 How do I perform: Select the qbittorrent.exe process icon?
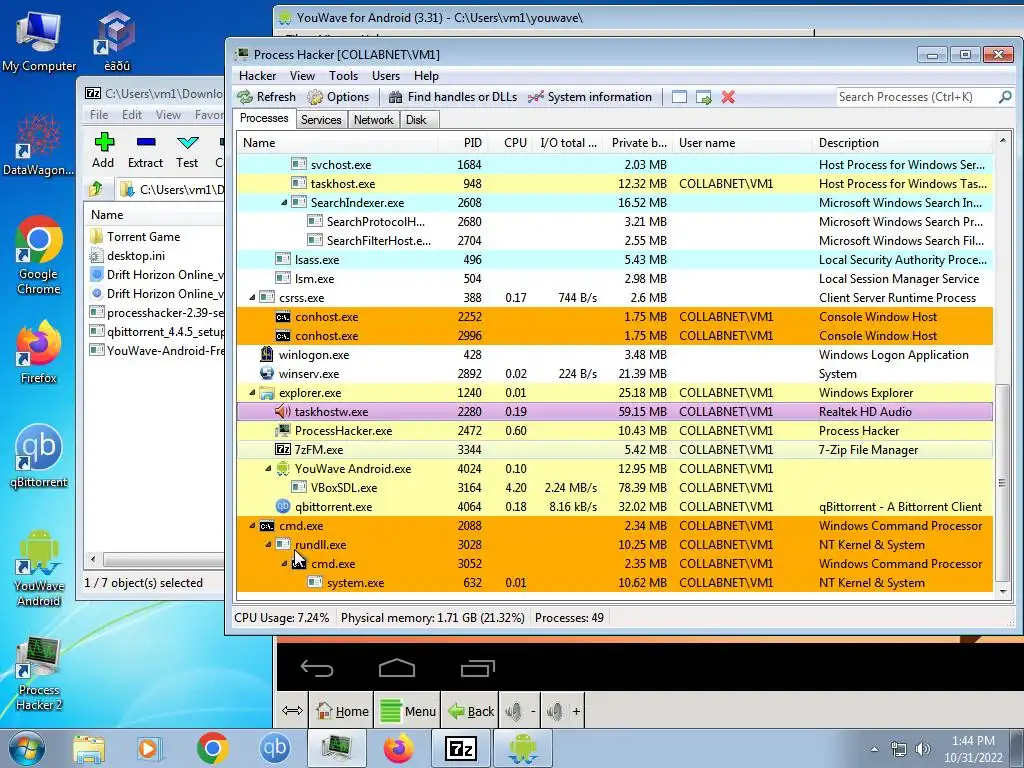tap(283, 507)
